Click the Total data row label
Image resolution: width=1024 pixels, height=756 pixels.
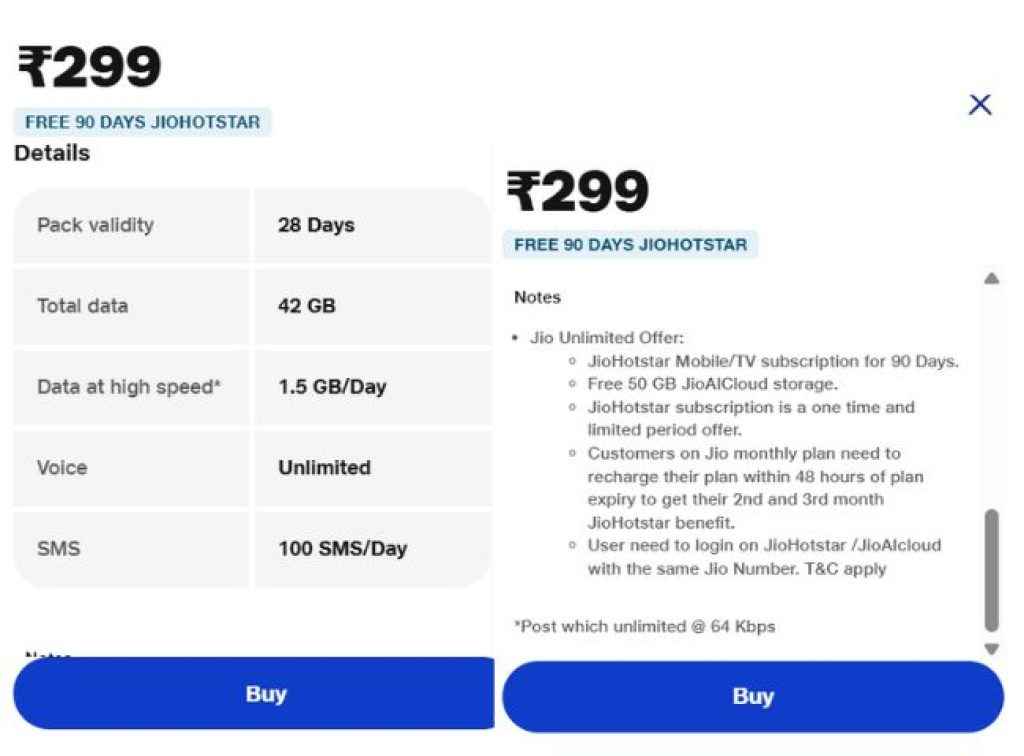[82, 306]
